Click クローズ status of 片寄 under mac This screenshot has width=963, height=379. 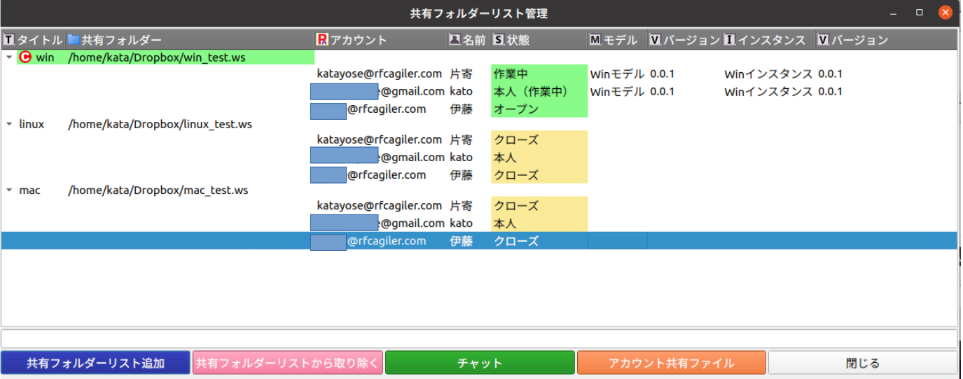point(539,206)
